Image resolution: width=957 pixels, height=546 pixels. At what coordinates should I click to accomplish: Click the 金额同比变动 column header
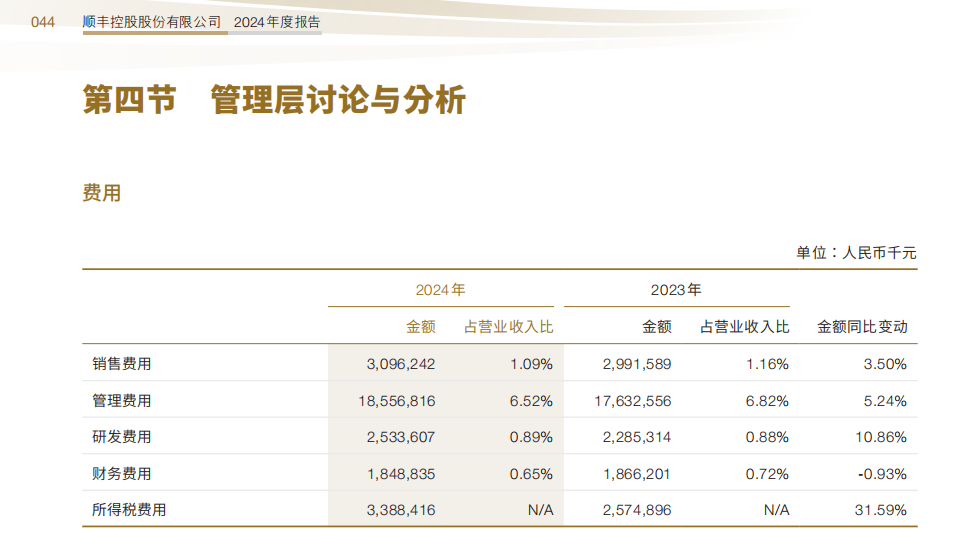pos(862,327)
